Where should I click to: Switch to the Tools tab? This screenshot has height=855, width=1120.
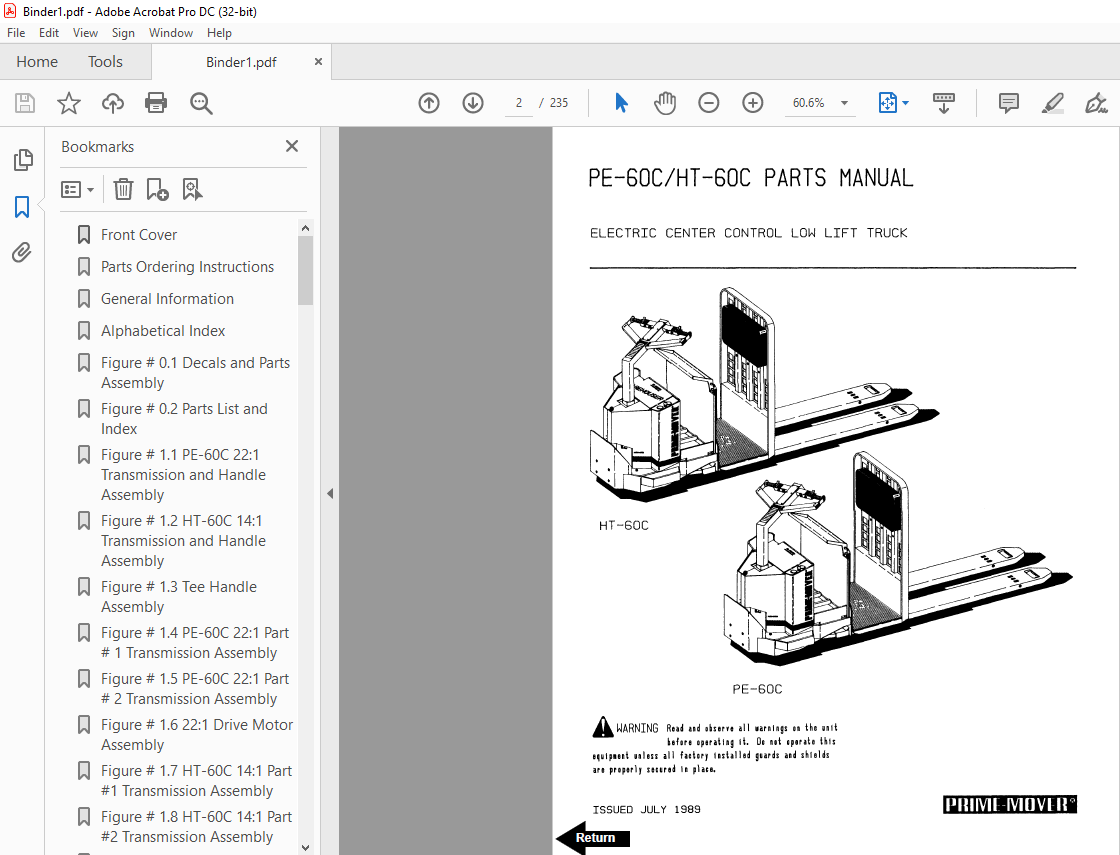point(105,62)
